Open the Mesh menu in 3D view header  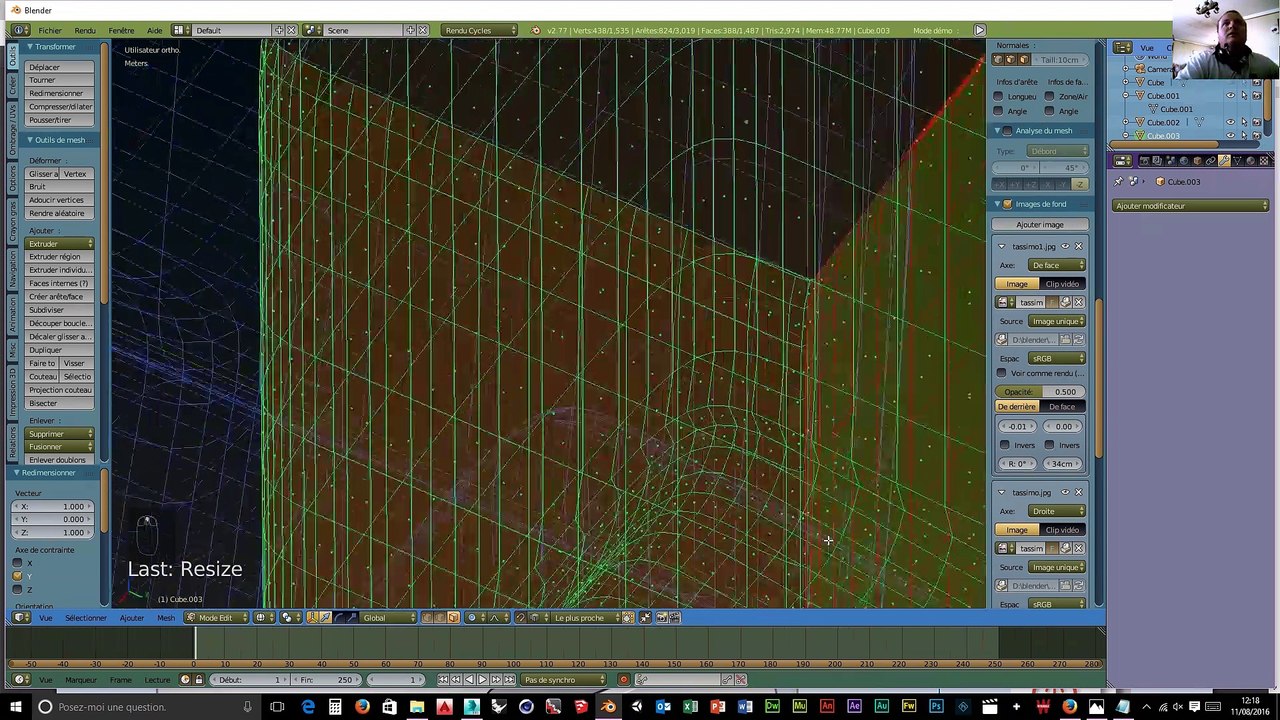tap(165, 617)
